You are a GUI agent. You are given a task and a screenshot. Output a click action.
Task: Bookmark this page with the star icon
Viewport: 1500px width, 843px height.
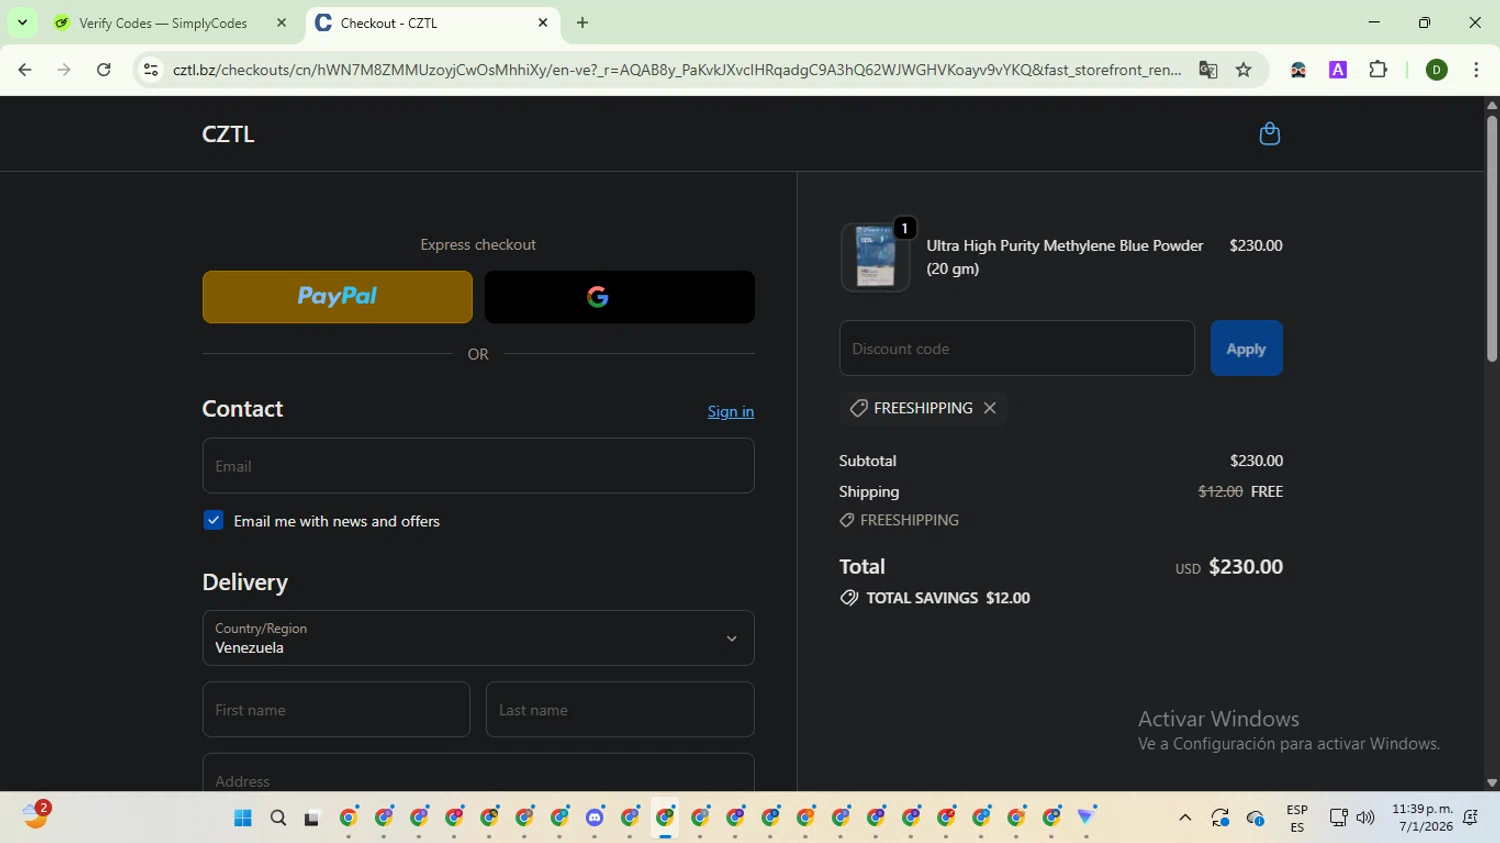click(1244, 70)
